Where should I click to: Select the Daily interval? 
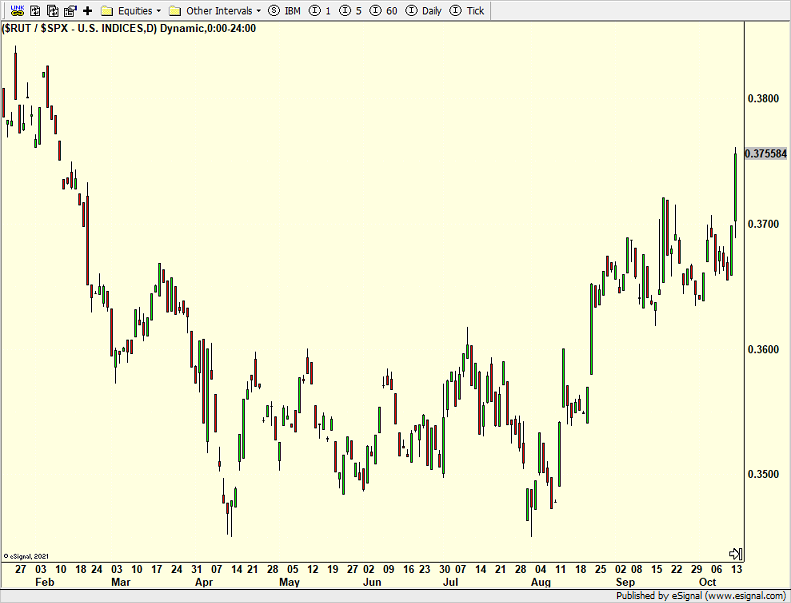[425, 10]
